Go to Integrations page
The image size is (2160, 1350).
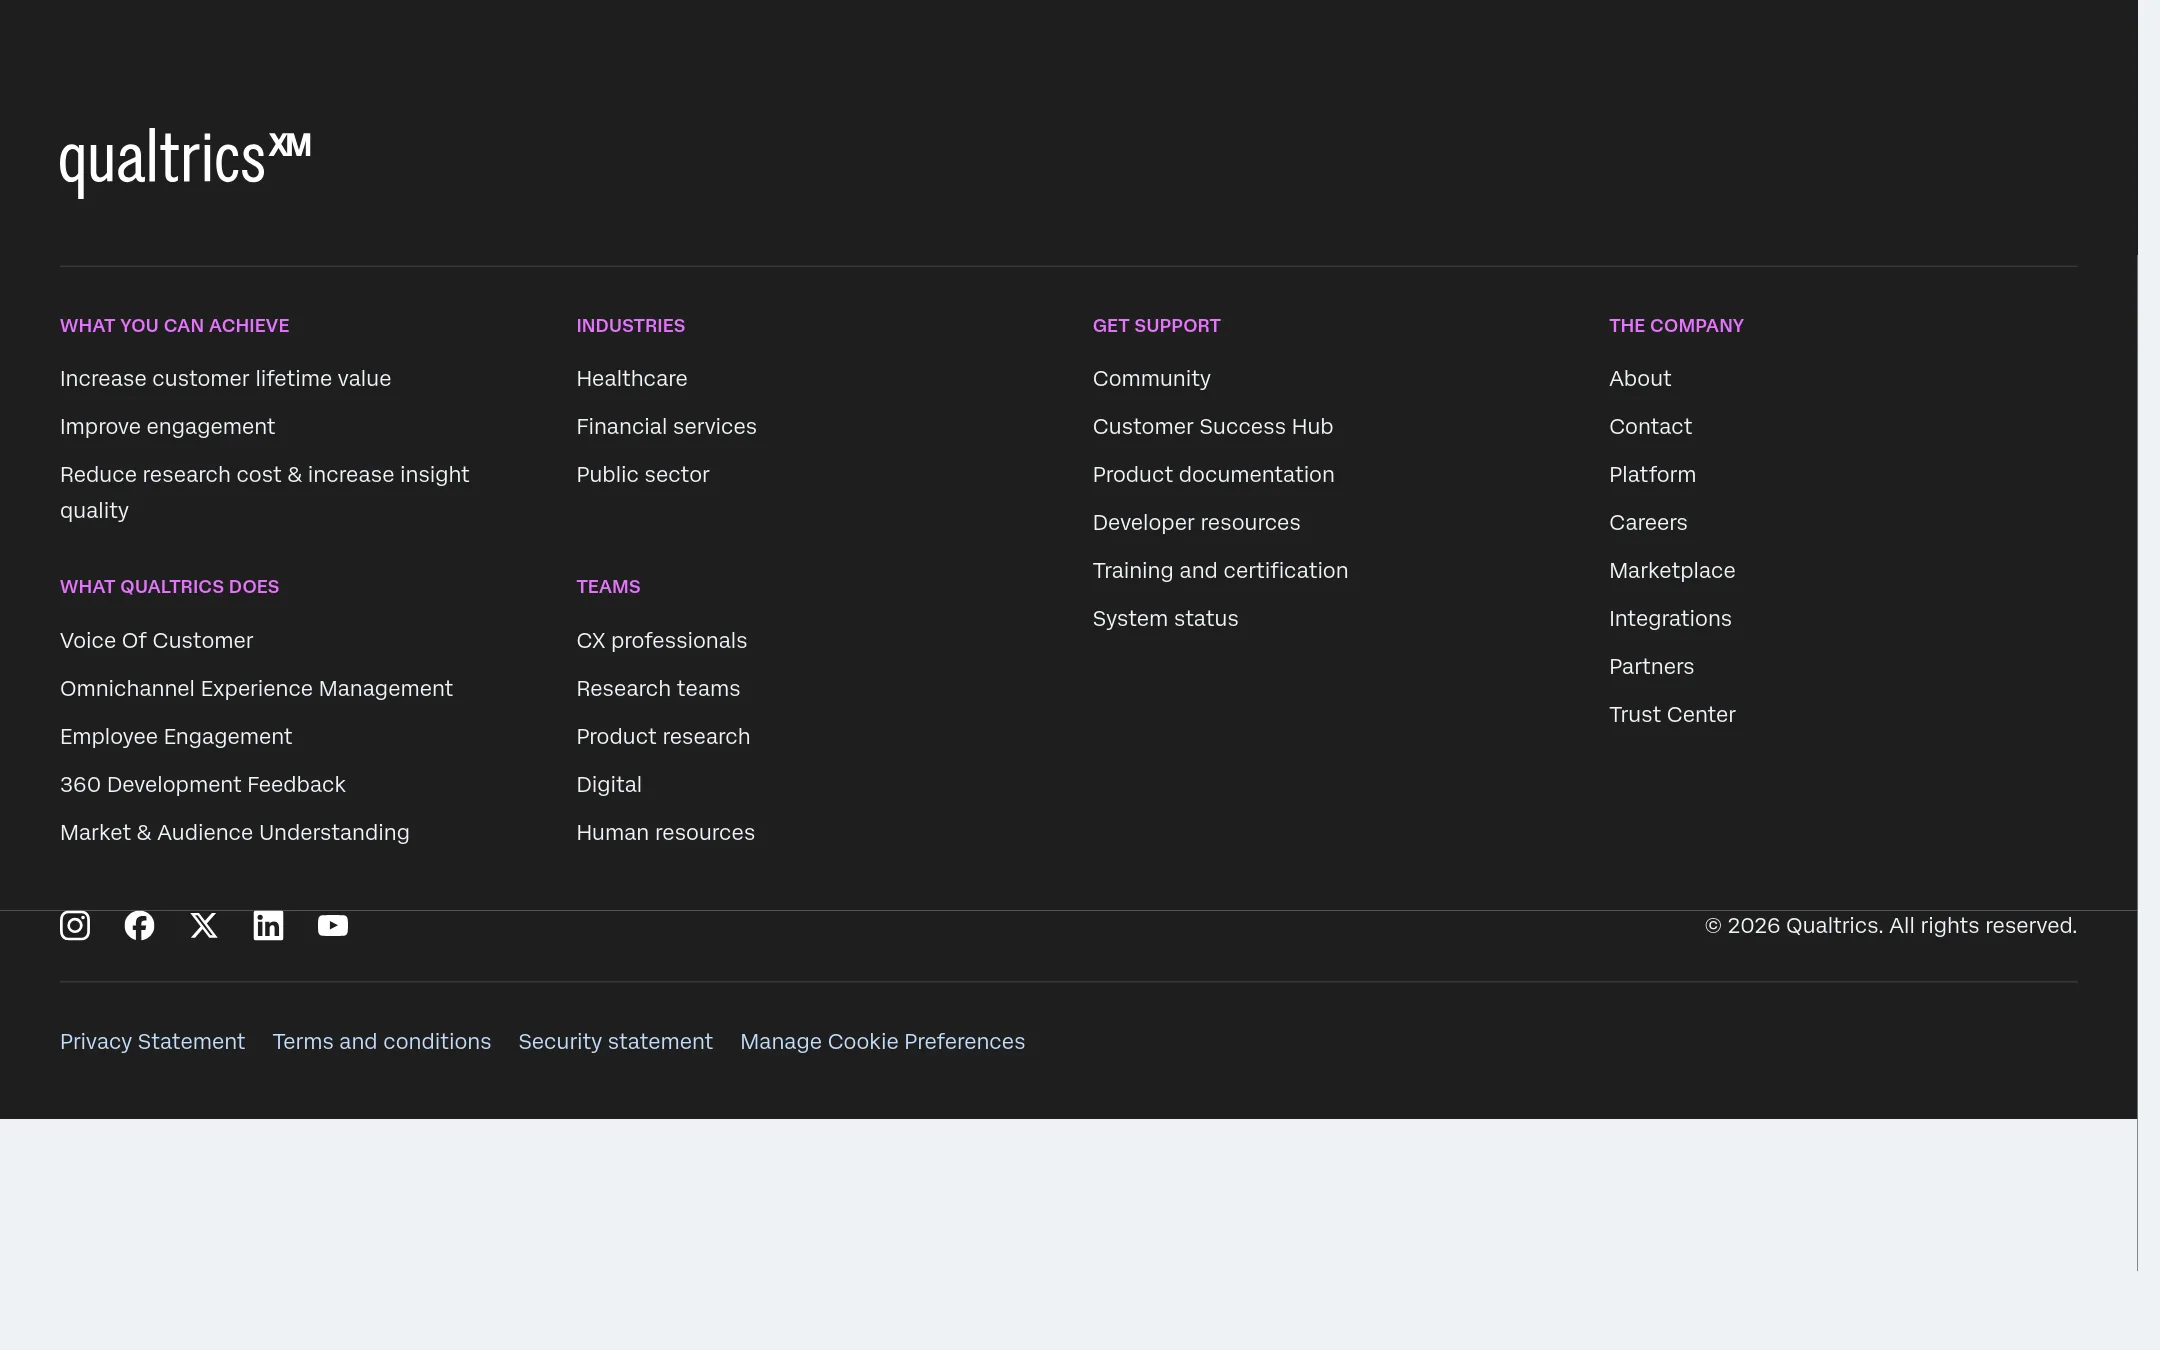(x=1670, y=619)
